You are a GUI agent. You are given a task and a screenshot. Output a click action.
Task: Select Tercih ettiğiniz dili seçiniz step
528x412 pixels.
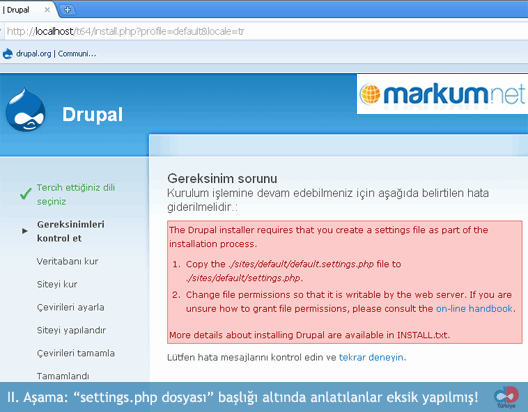(76, 194)
